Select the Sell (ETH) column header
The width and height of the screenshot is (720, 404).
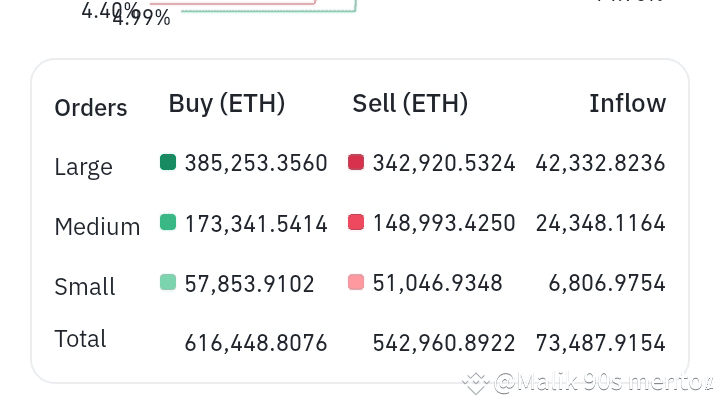[410, 104]
